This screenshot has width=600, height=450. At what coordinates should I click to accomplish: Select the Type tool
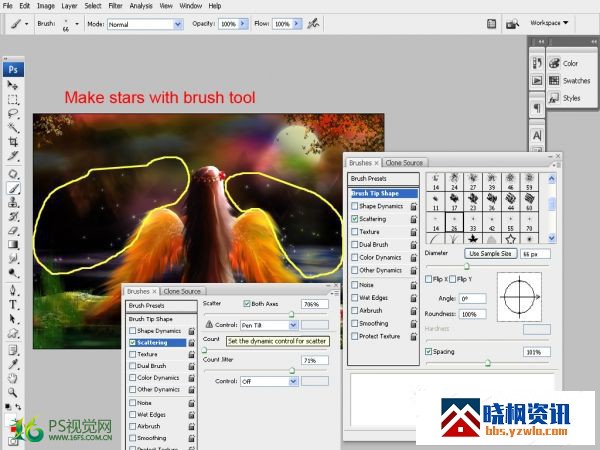13,305
